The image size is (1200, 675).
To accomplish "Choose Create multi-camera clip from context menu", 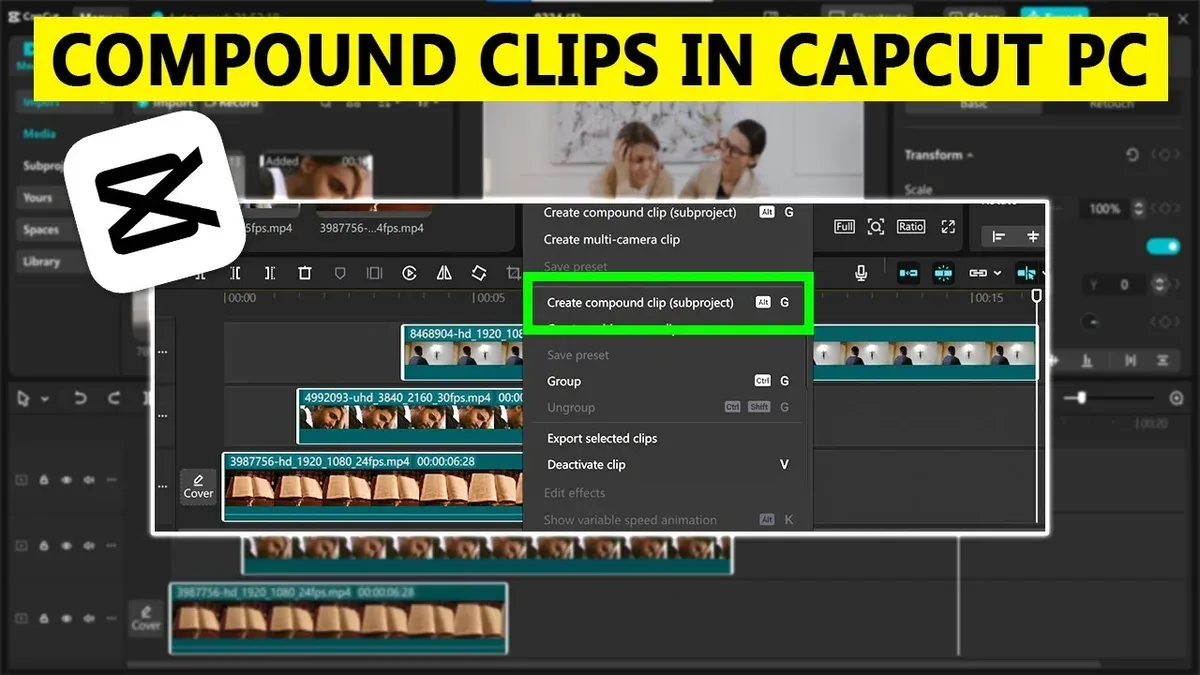I will tap(611, 239).
